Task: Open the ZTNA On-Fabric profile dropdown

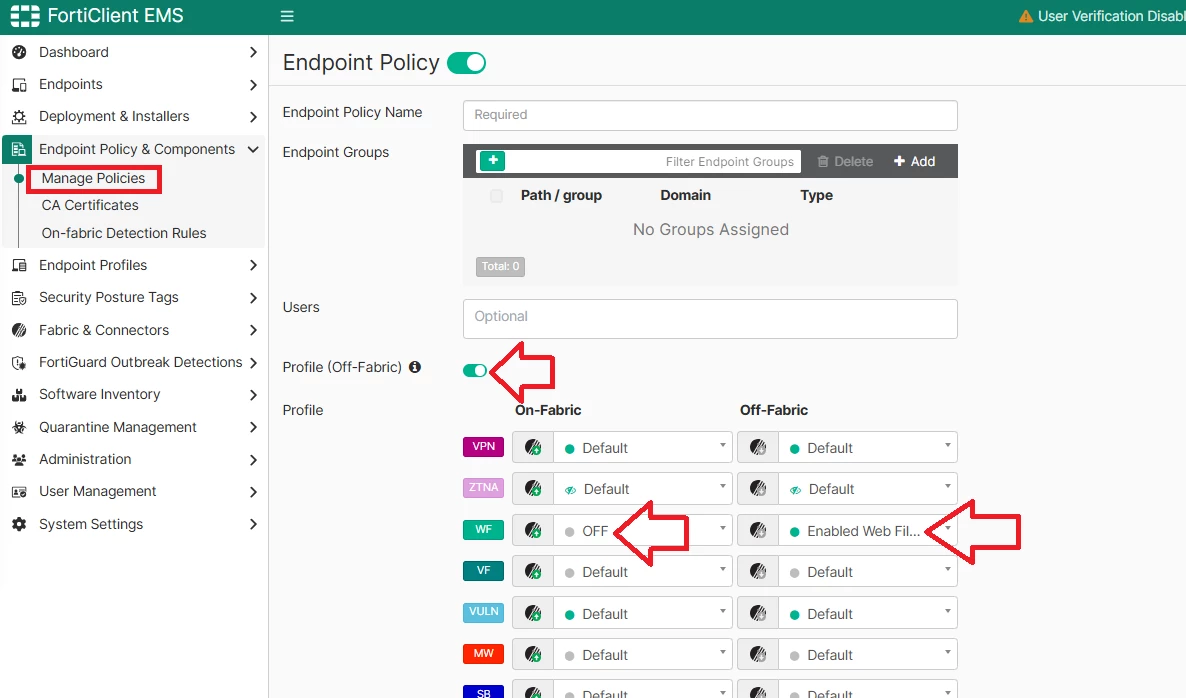Action: (642, 489)
